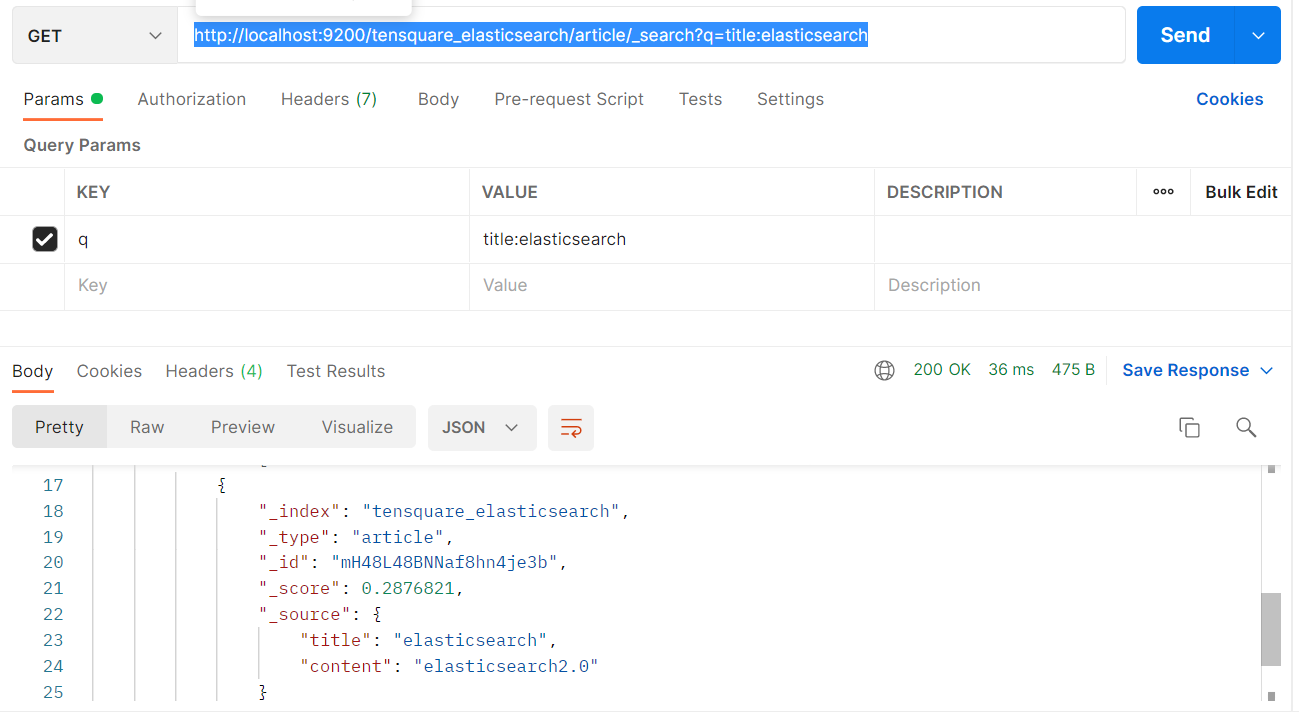
Task: Open the Cookies link
Action: coord(1229,99)
